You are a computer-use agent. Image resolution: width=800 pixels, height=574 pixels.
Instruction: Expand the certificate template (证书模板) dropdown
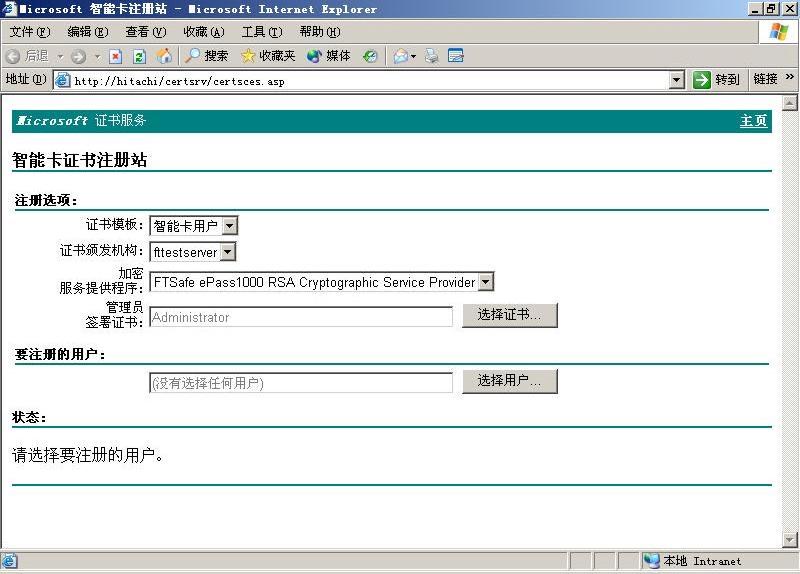pos(230,226)
